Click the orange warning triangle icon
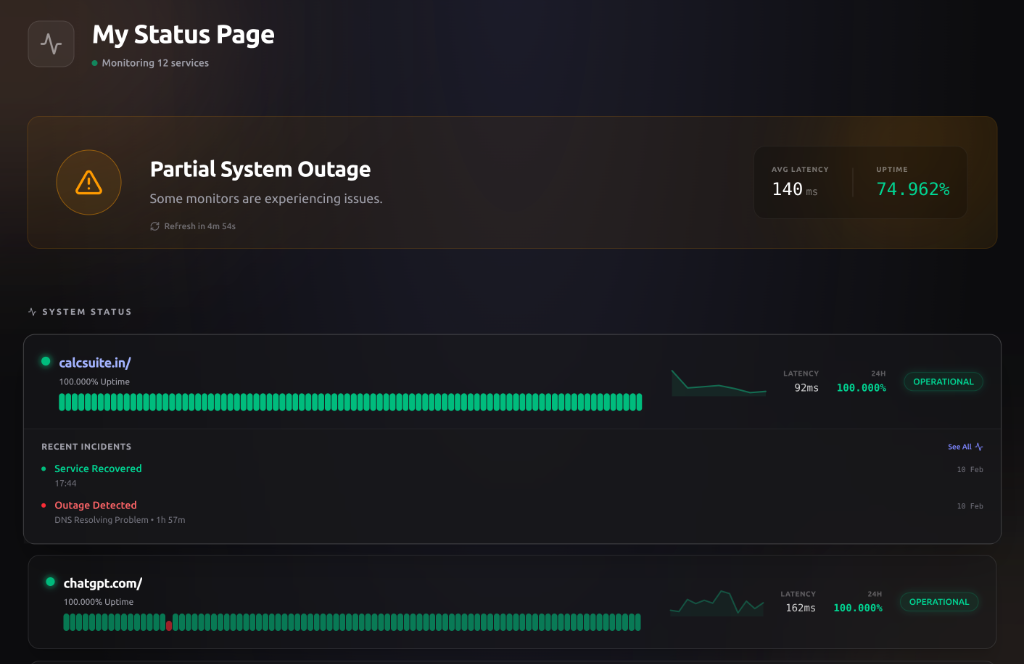The height and width of the screenshot is (664, 1024). tap(89, 182)
